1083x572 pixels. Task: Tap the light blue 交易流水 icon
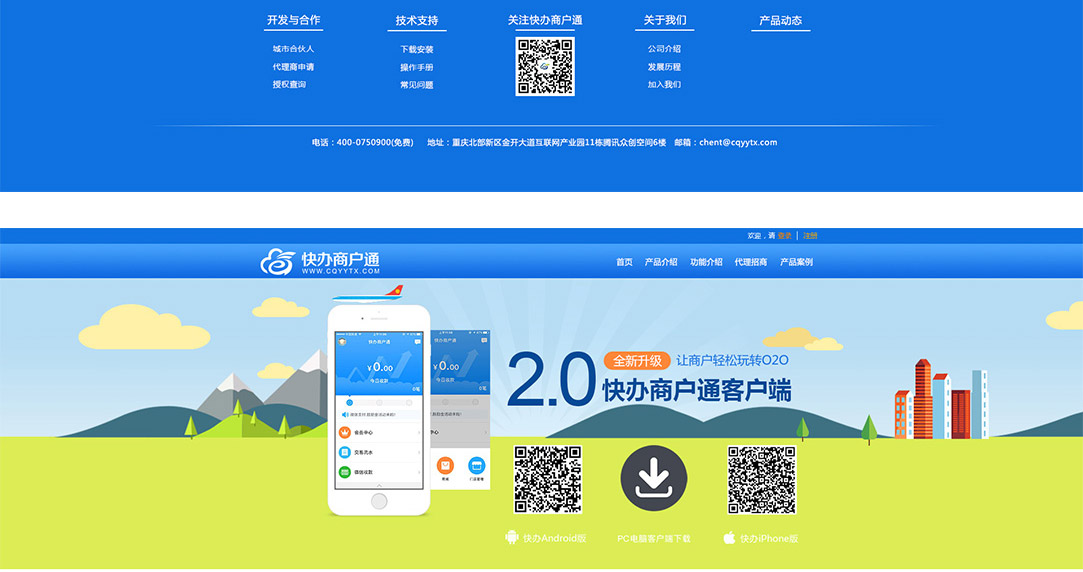tap(345, 452)
